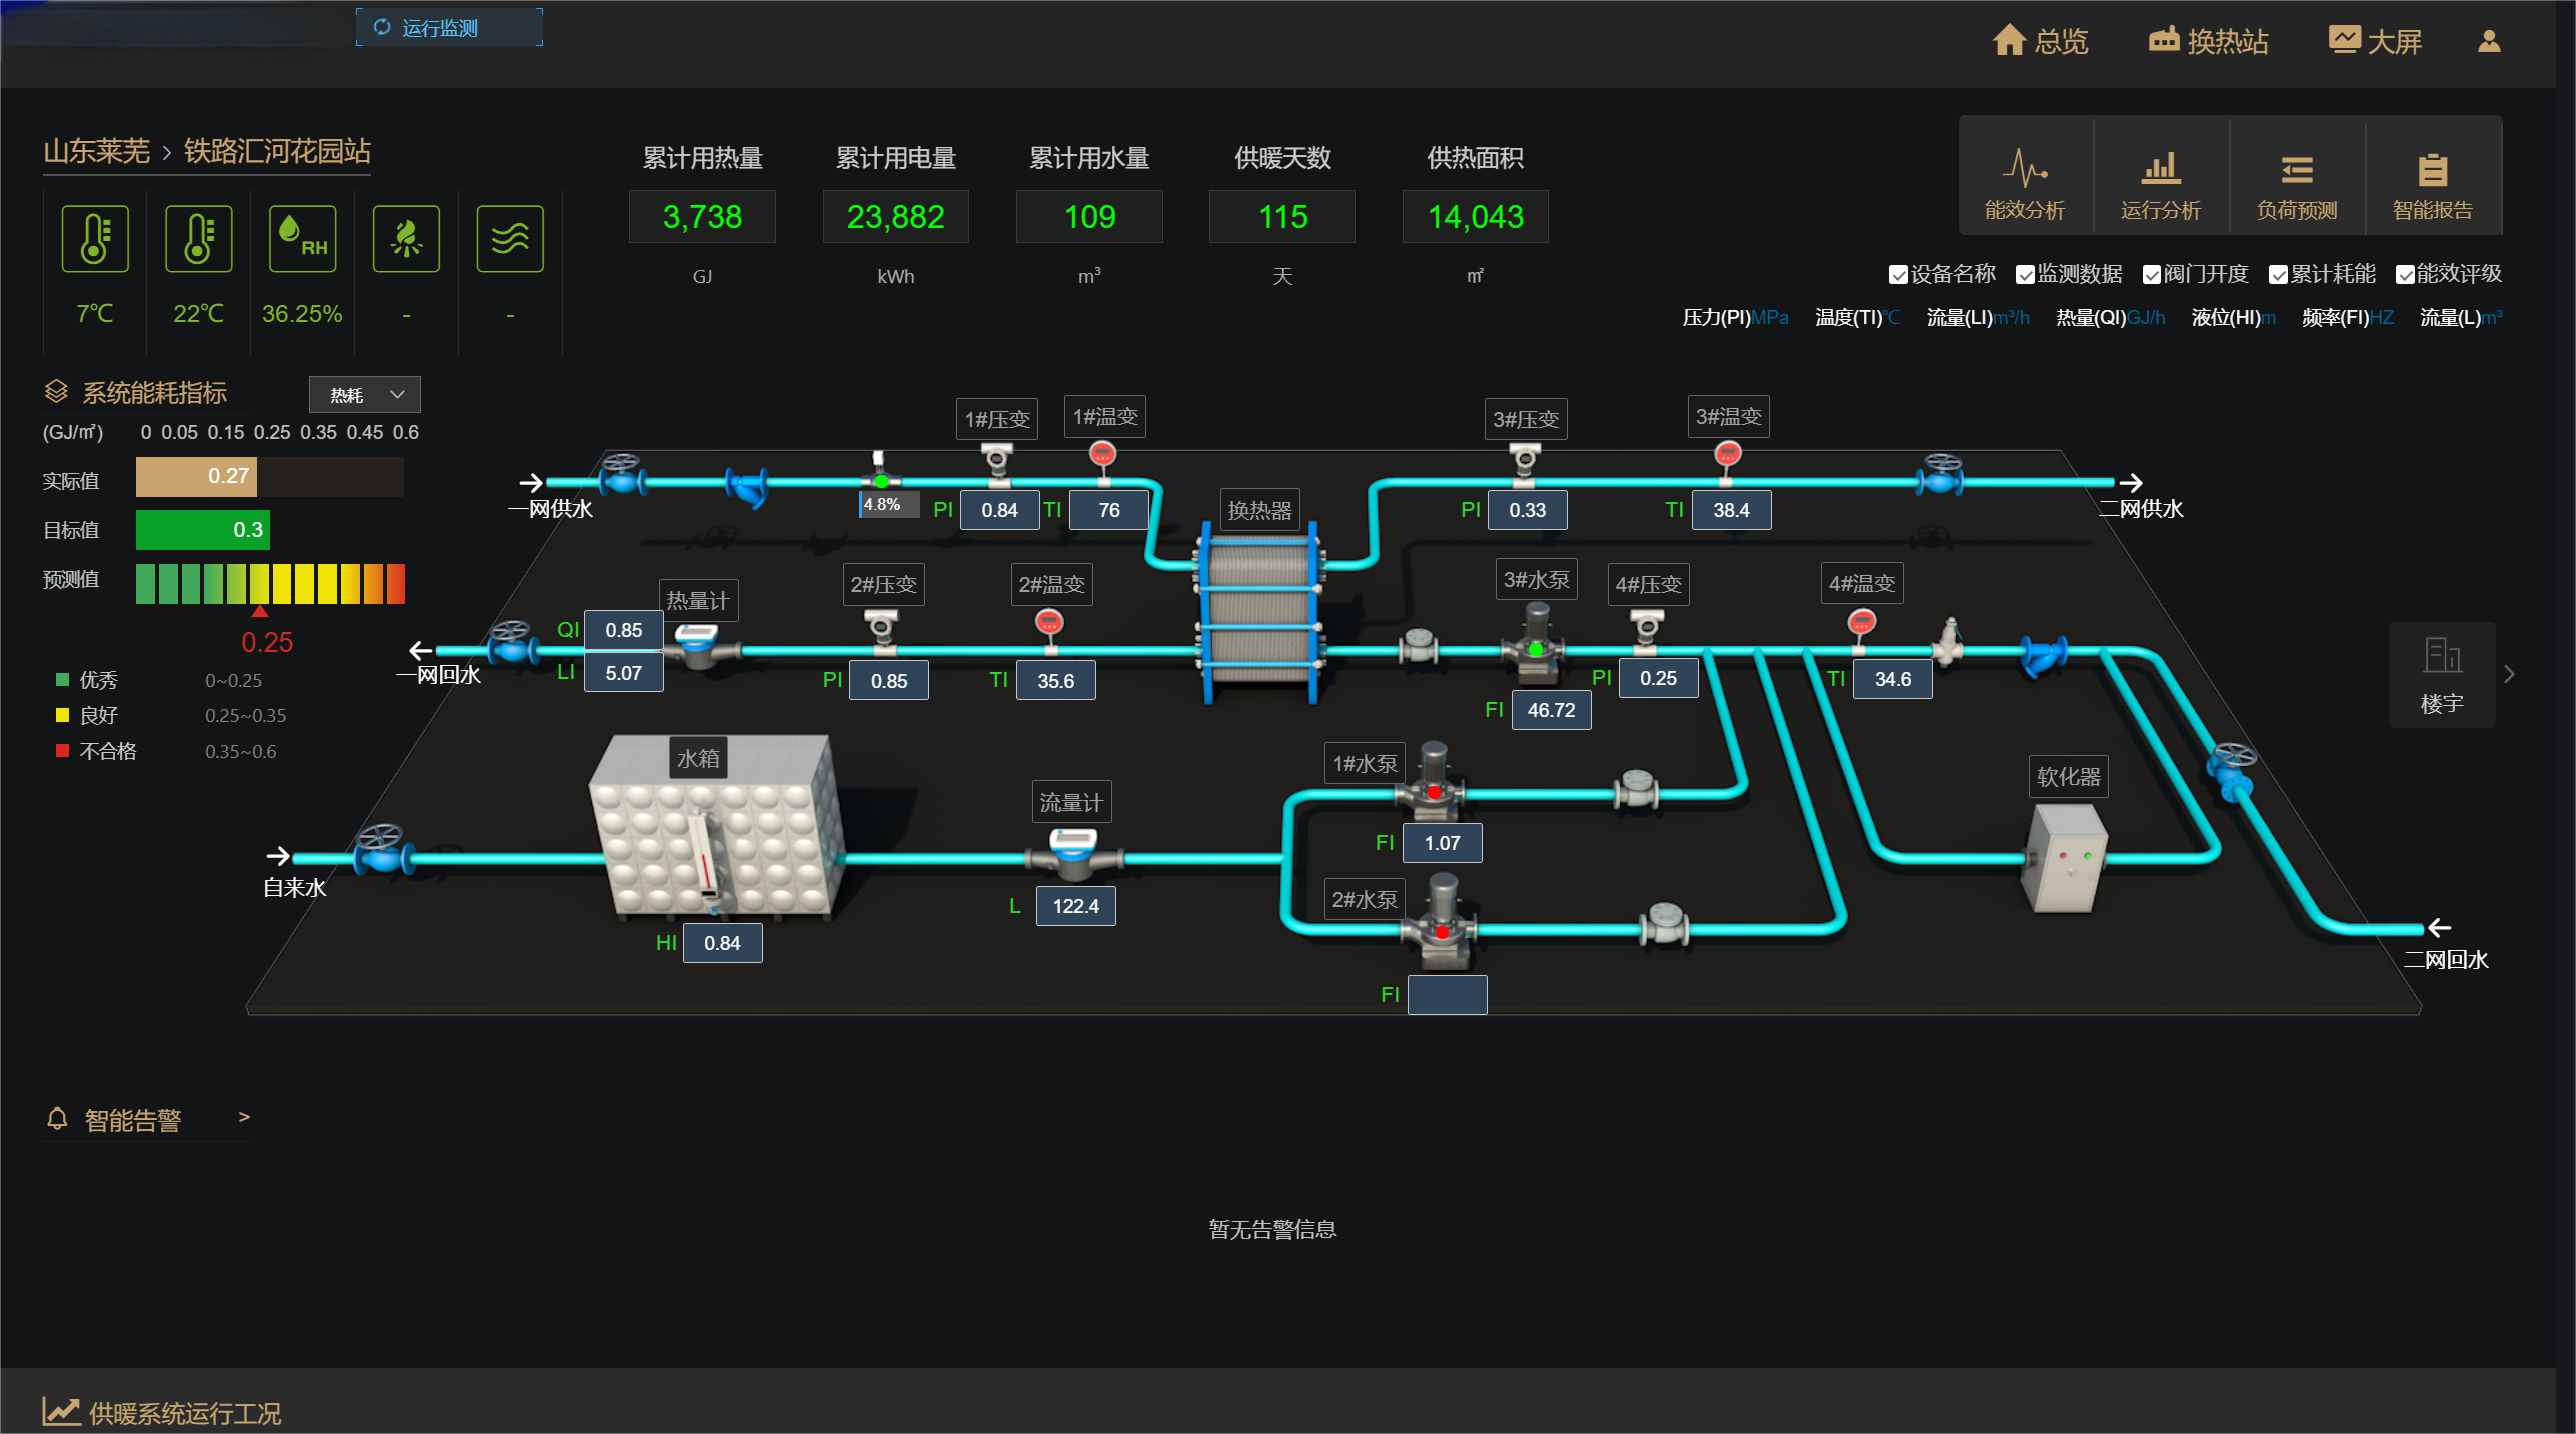This screenshot has height=1434, width=2576.
Task: Select the 水箱 water tank
Action: (x=718, y=825)
